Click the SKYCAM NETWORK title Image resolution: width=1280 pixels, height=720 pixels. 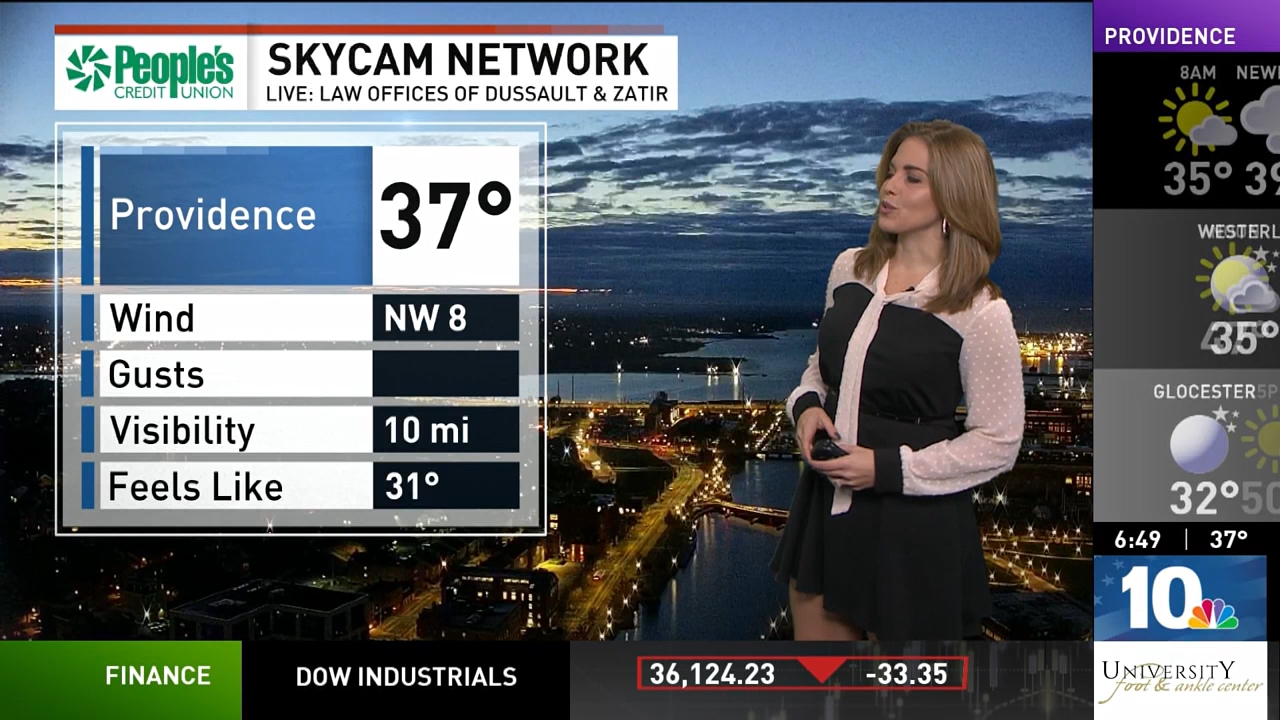458,60
